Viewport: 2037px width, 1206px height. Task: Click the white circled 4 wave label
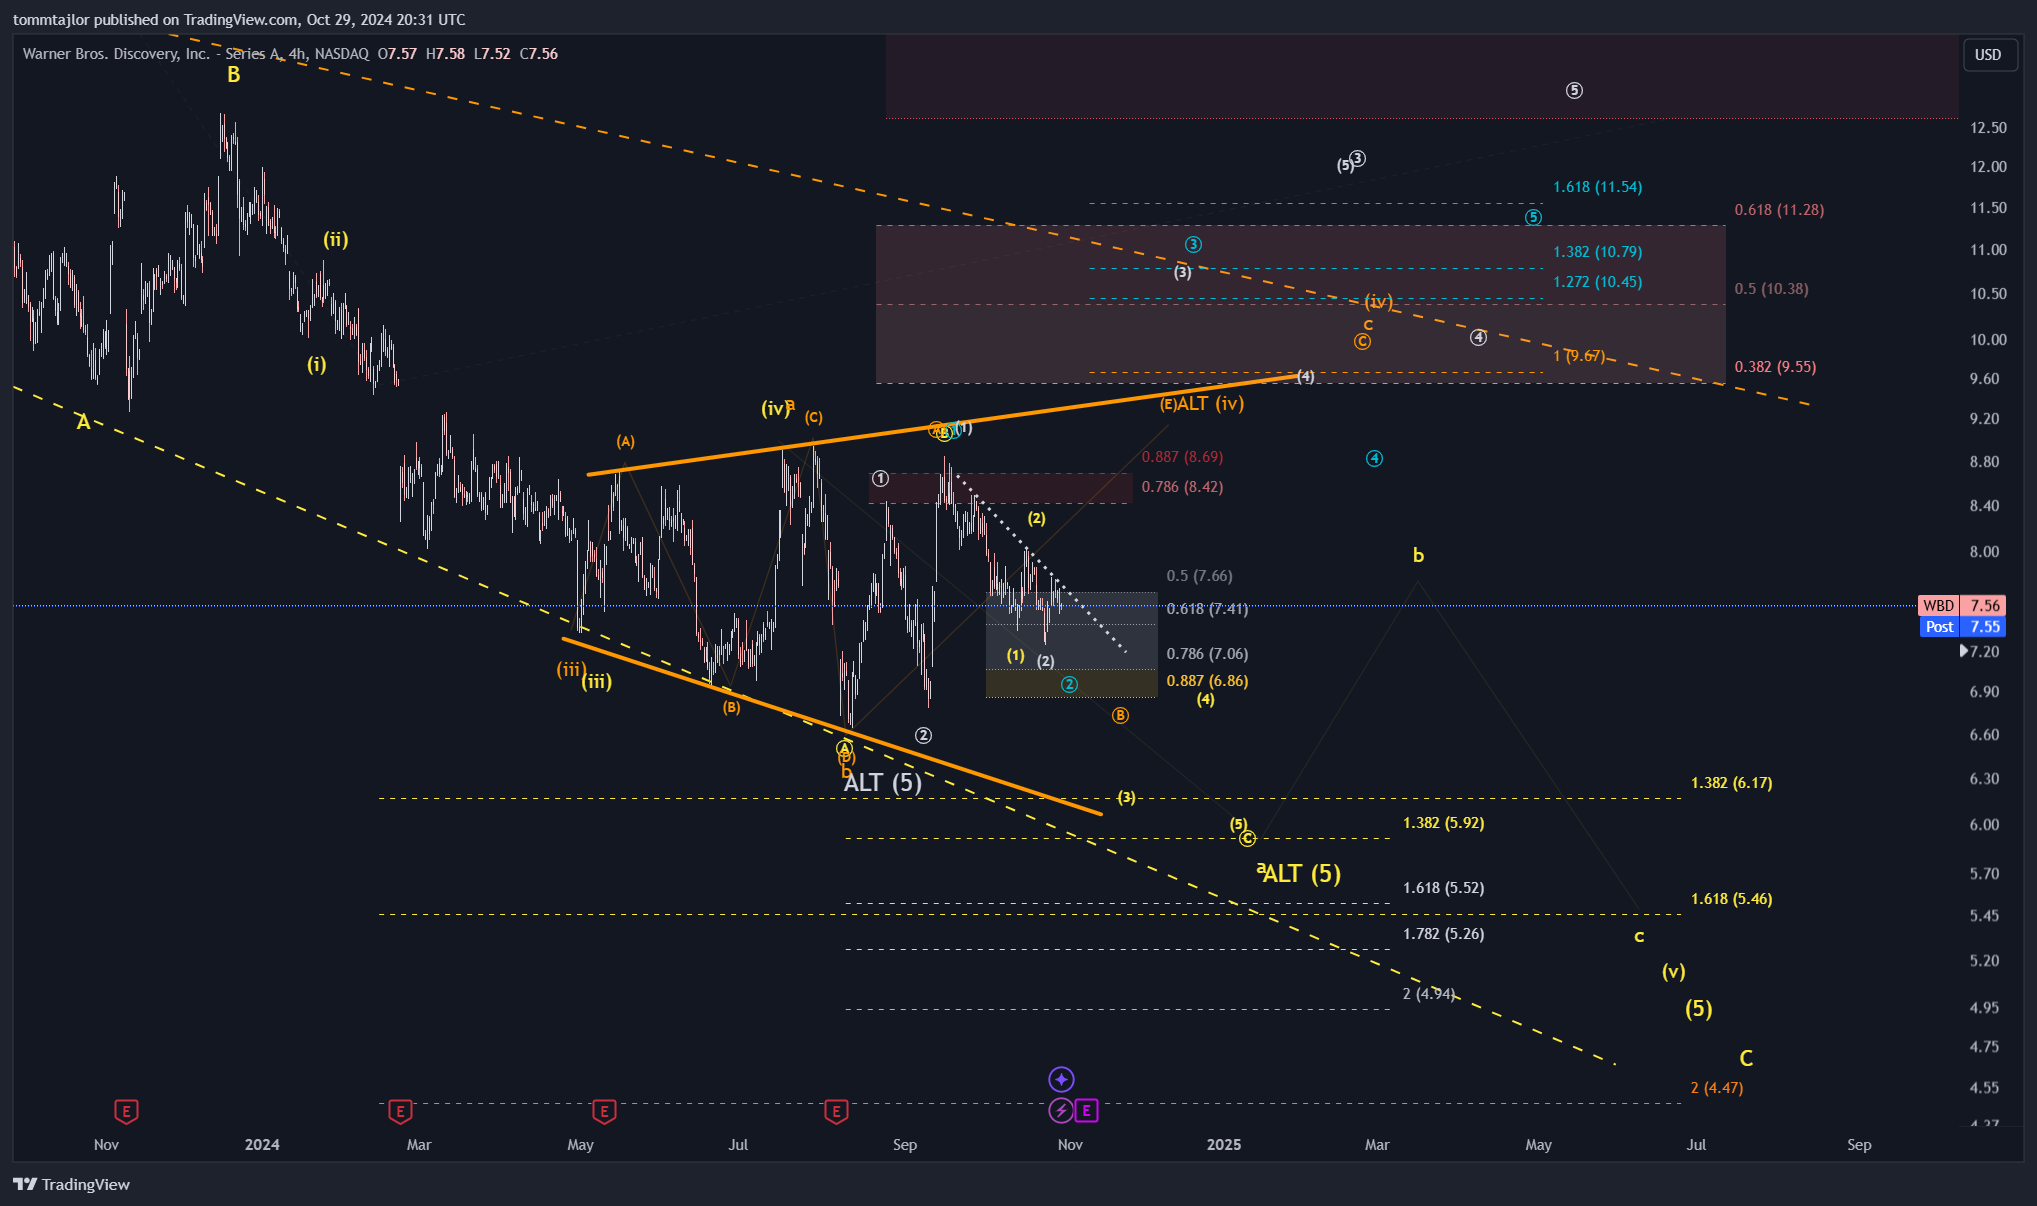[1478, 337]
